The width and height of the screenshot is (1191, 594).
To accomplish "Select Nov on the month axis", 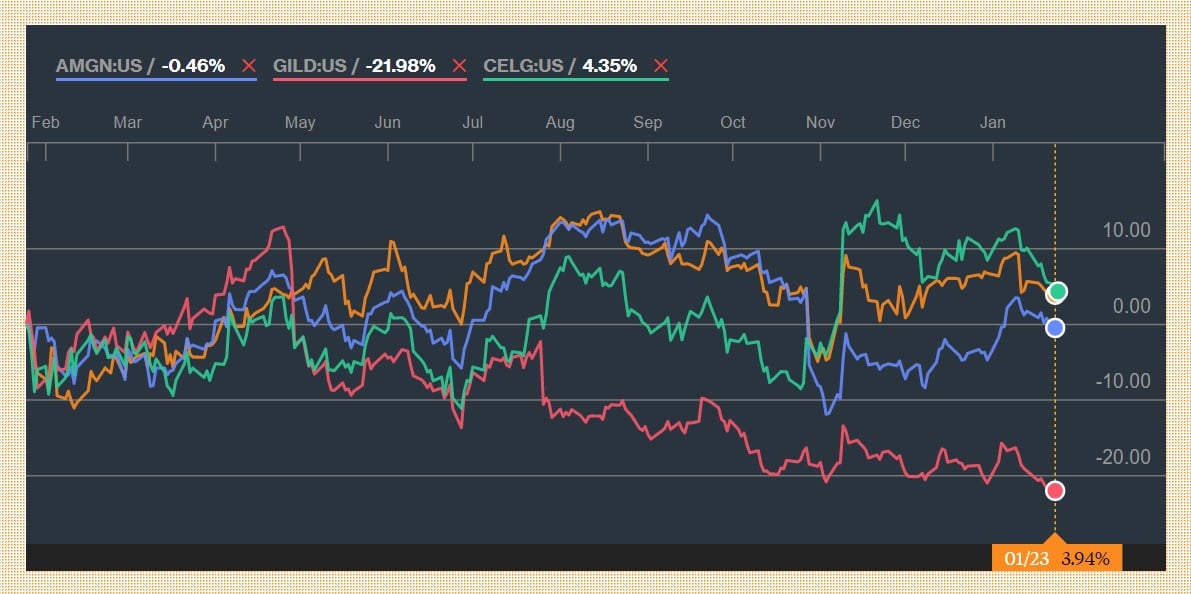I will [x=820, y=122].
